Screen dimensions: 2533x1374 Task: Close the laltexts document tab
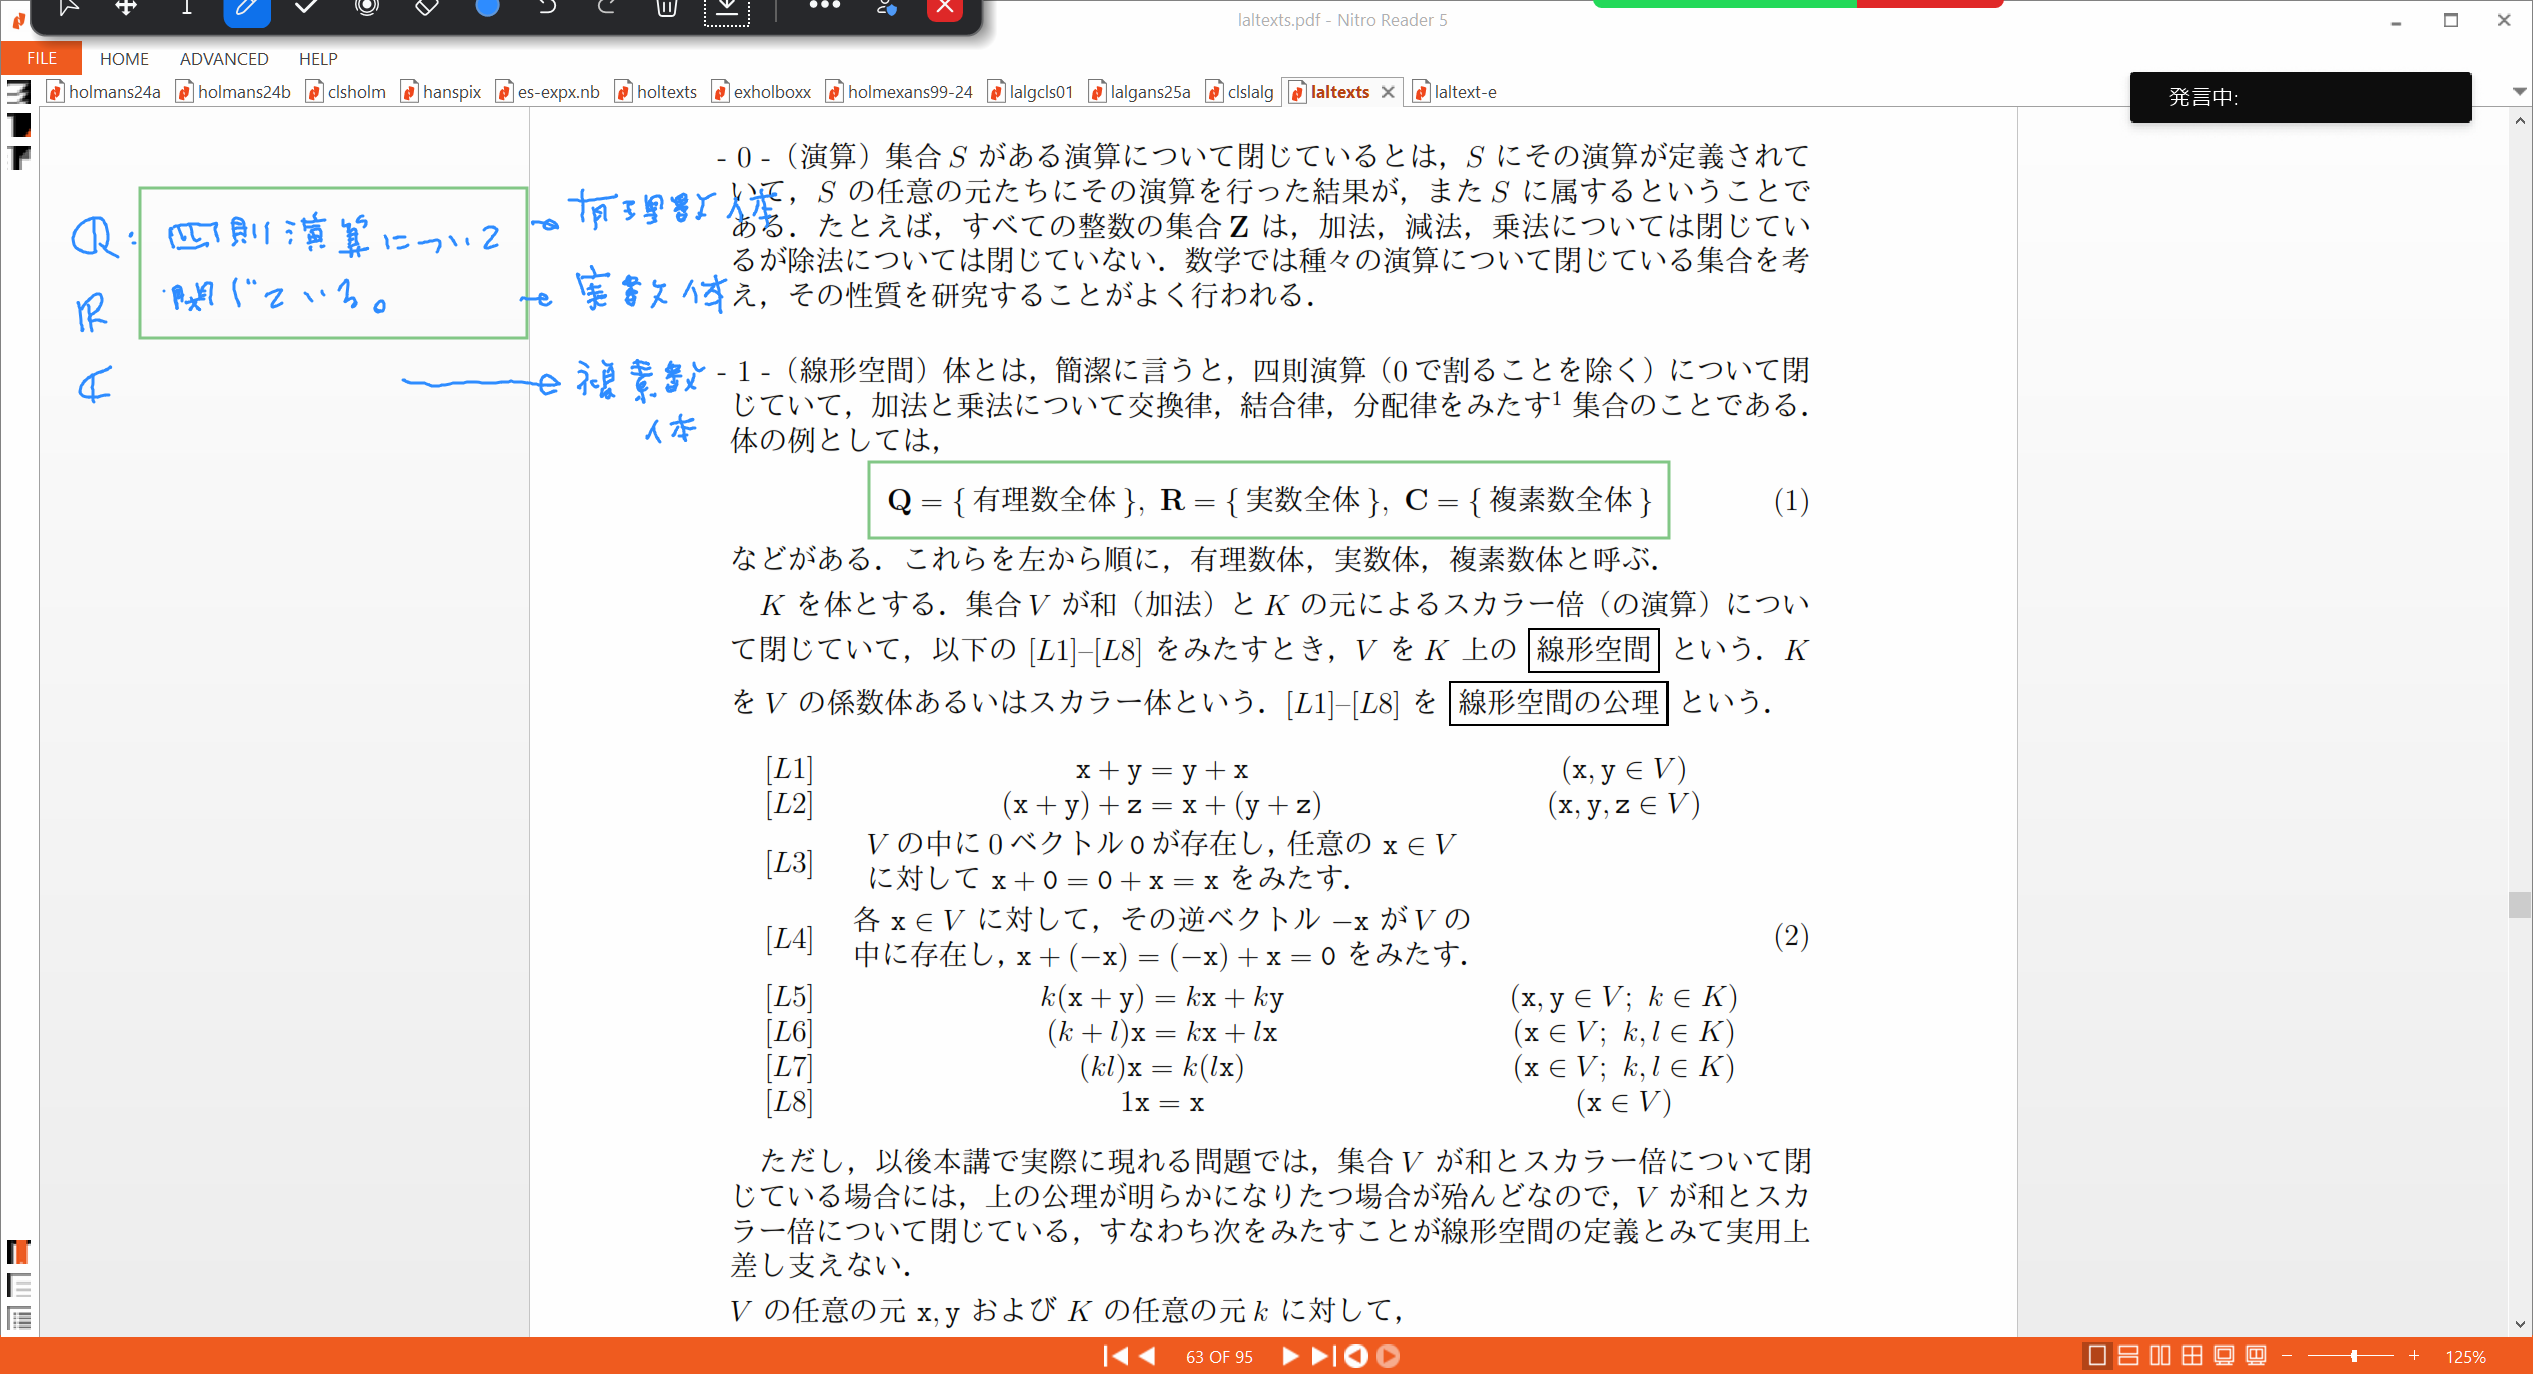point(1388,92)
